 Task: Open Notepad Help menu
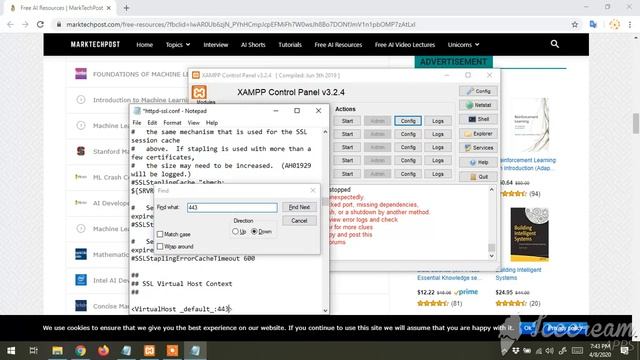pyautogui.click(x=212, y=122)
